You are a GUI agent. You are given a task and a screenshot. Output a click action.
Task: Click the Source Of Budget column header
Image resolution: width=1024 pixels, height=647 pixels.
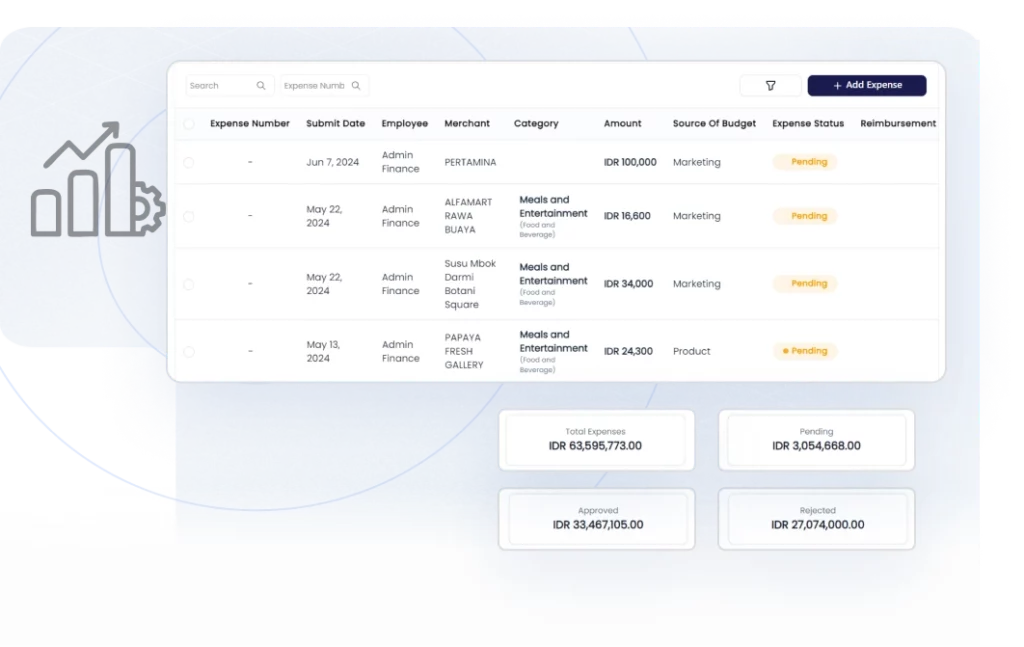pos(714,124)
